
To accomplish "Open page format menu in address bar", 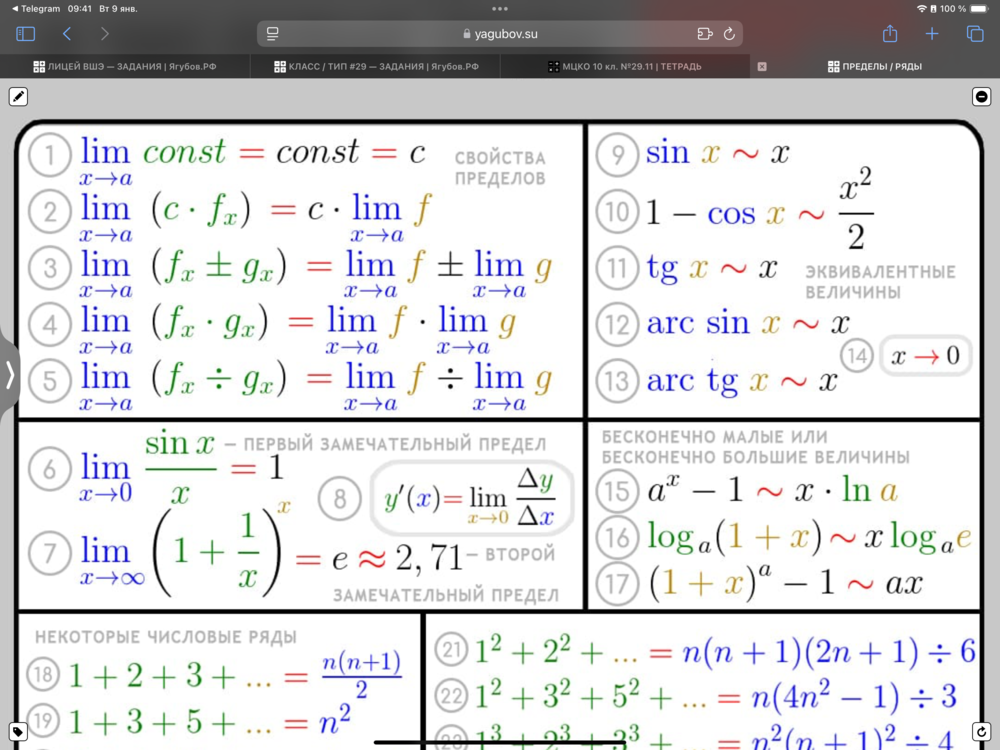I will coord(273,34).
